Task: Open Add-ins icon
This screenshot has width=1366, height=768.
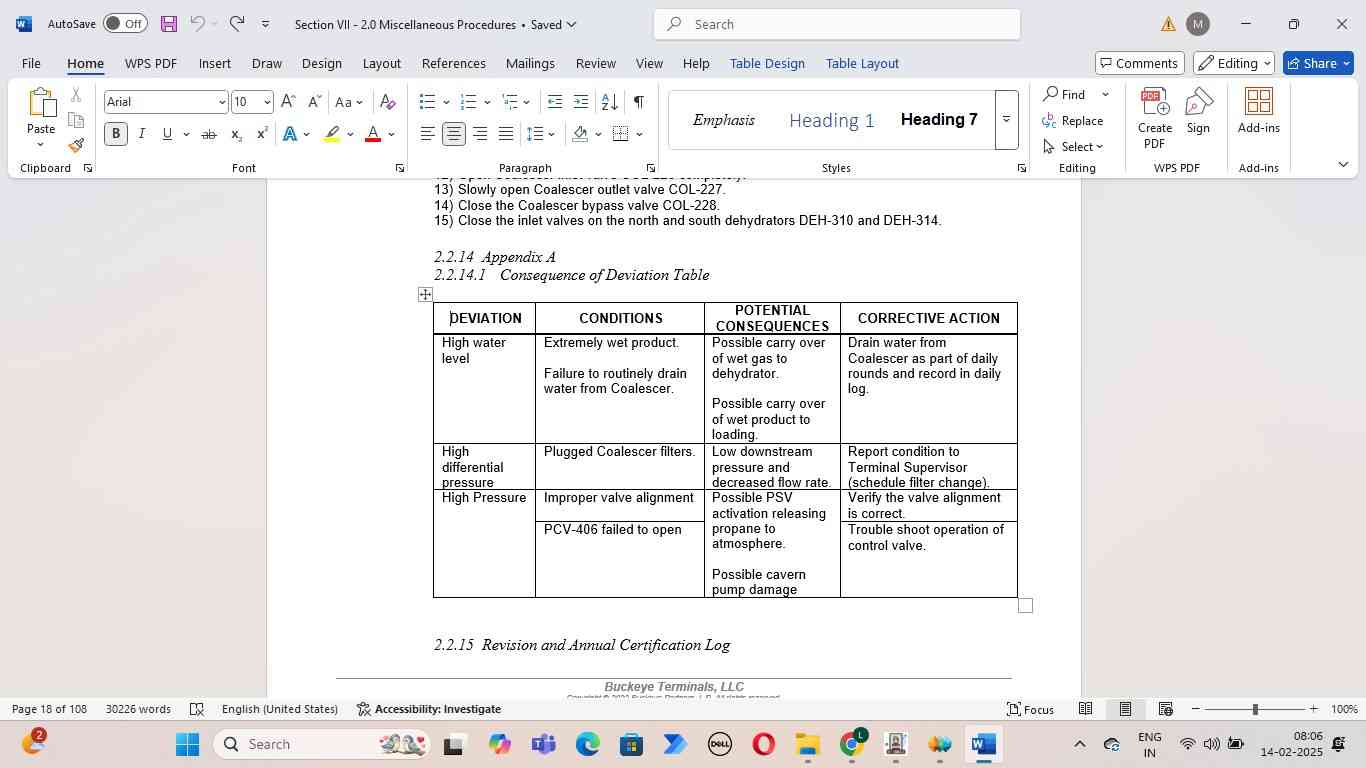Action: [x=1259, y=111]
